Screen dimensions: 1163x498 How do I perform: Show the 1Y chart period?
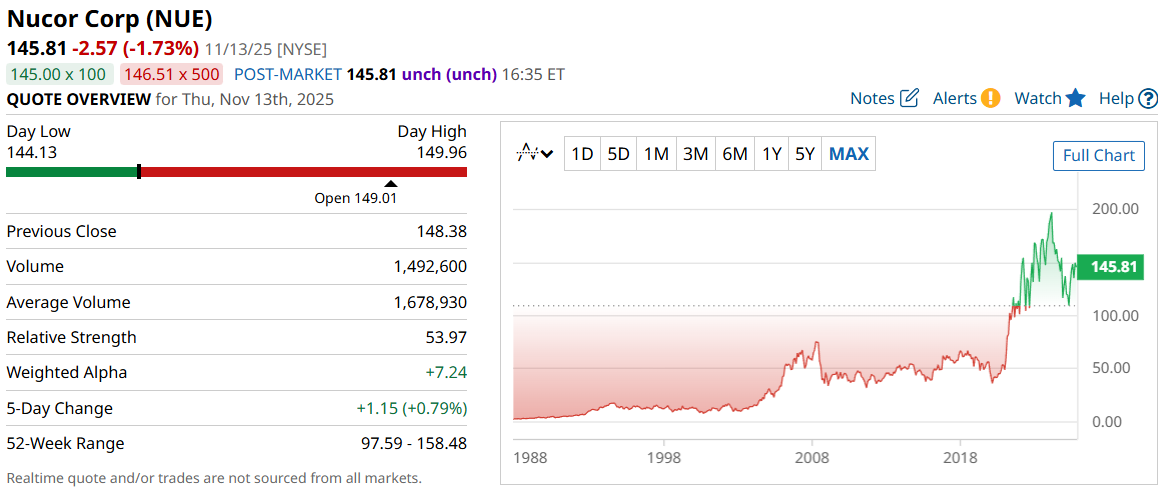tap(771, 154)
